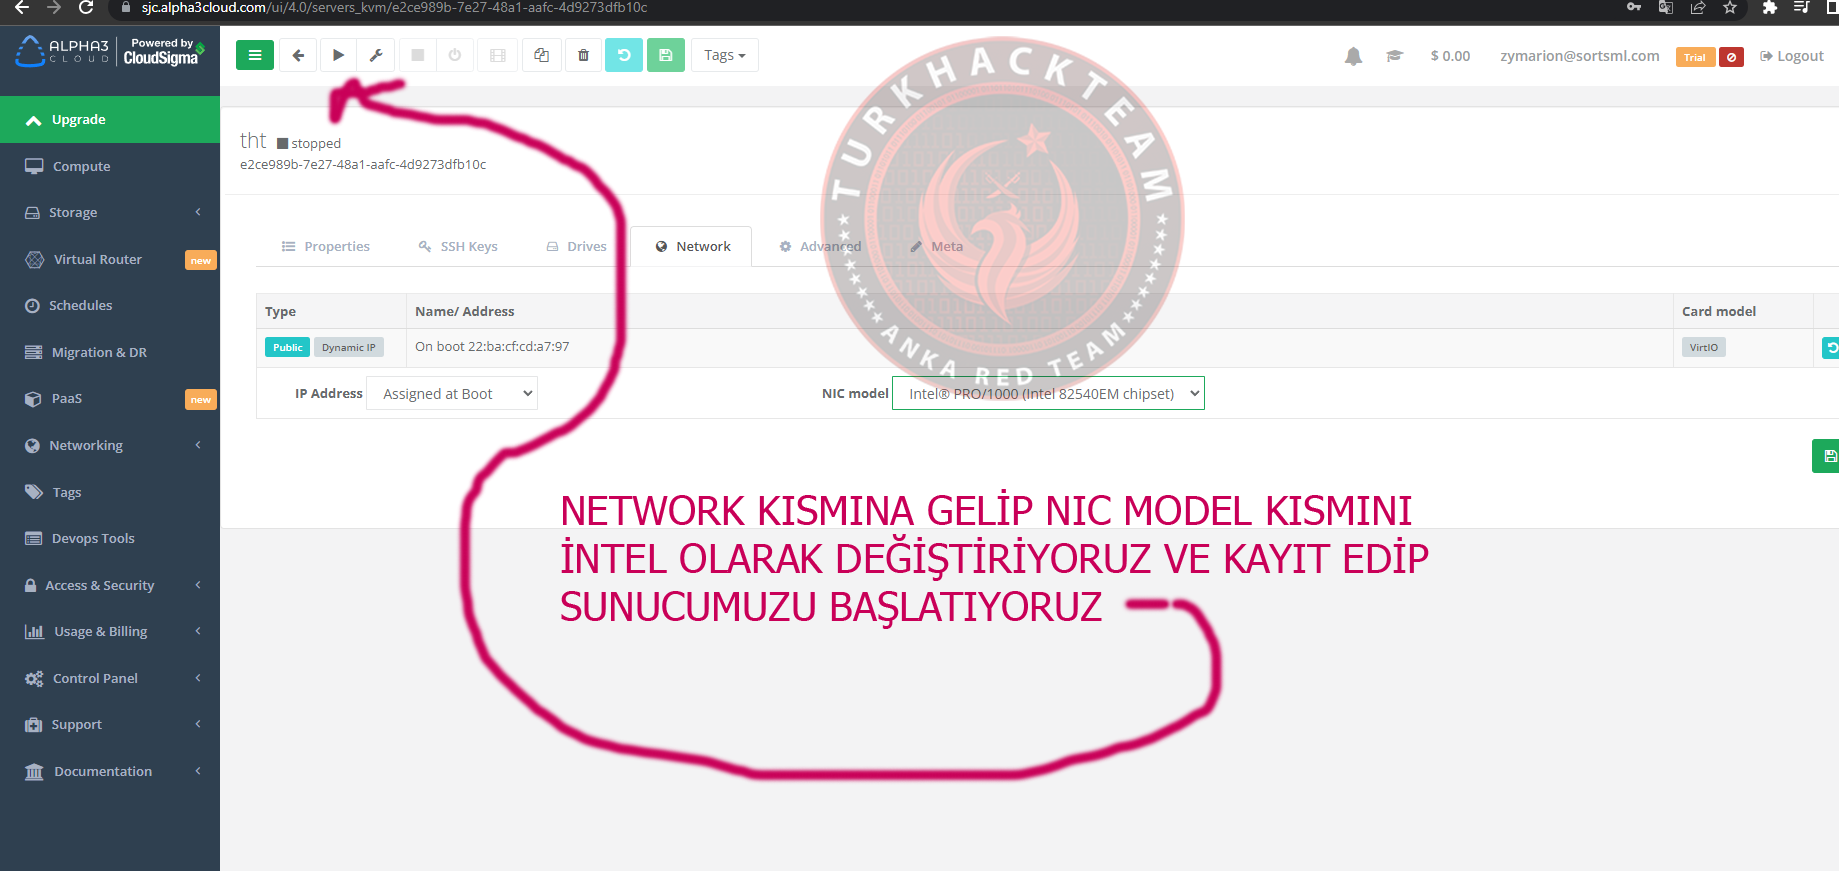Click the red ban icon badge
The width and height of the screenshot is (1839, 871).
tap(1731, 57)
